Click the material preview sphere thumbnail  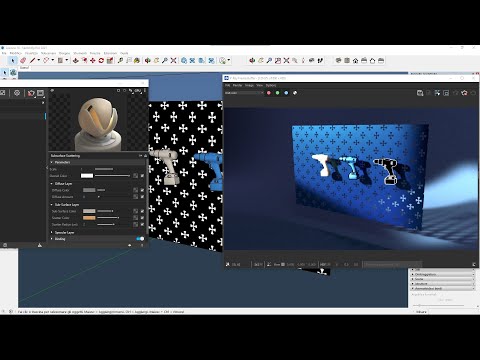point(98,124)
